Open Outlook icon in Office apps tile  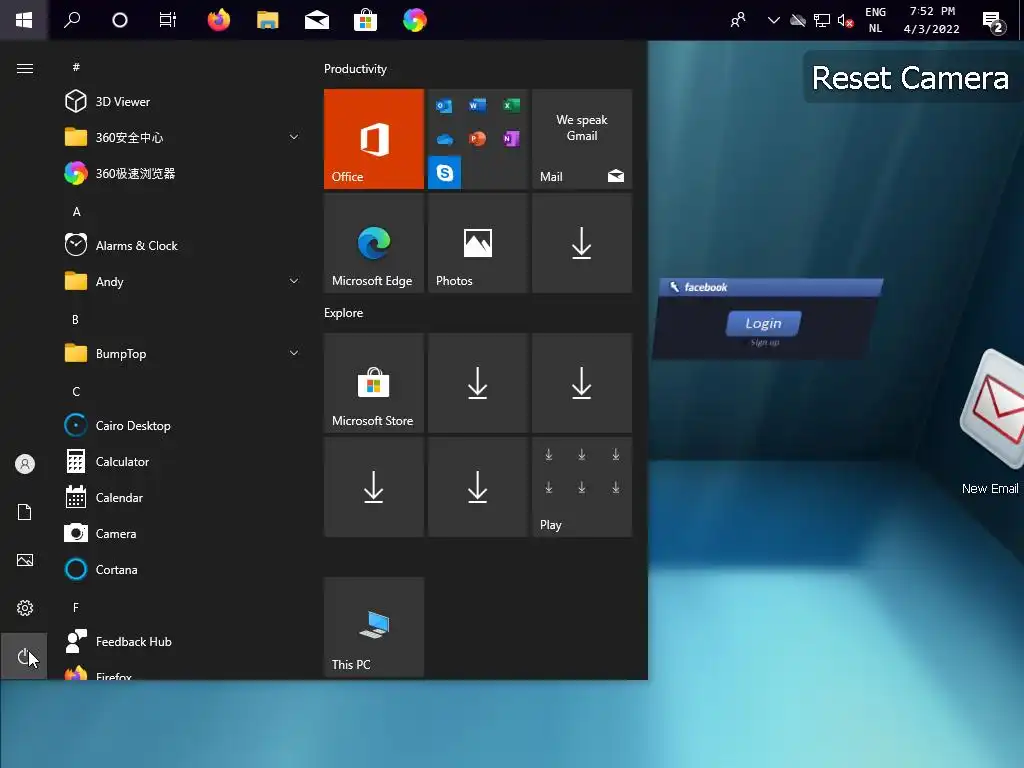tap(444, 106)
